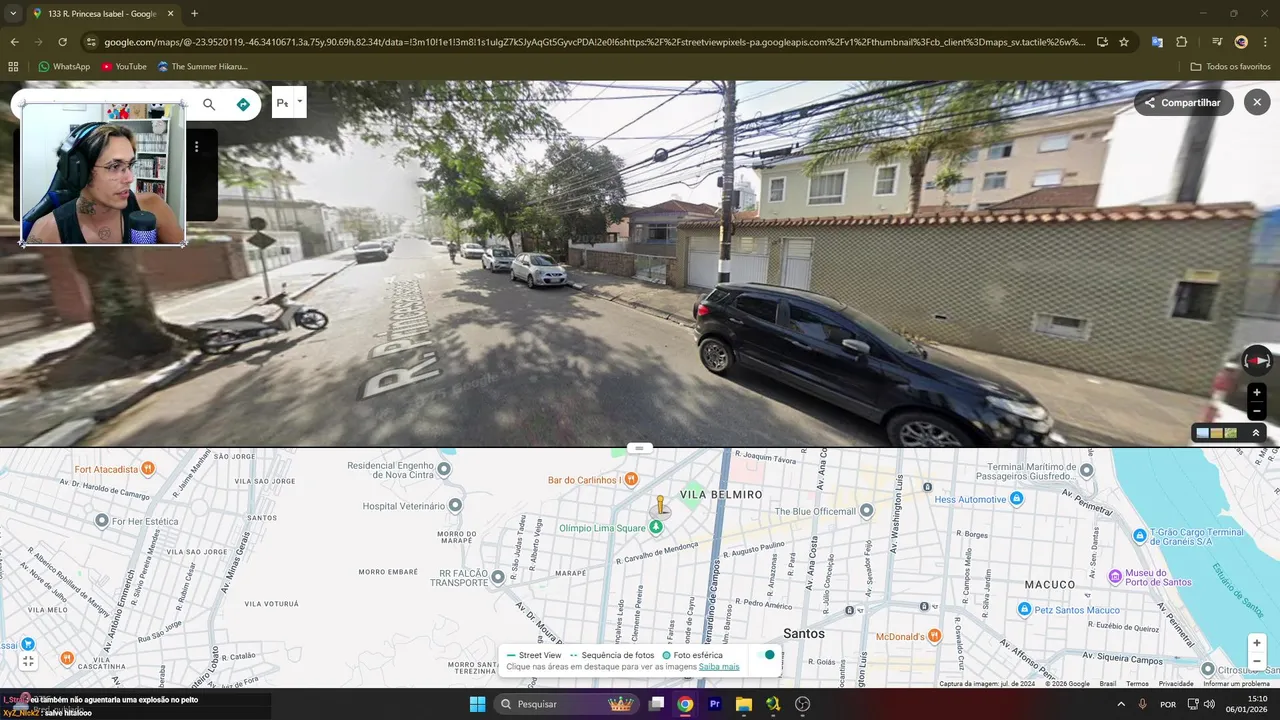This screenshot has width=1280, height=720.
Task: Click the Bar do Carlinhos pin
Action: pyautogui.click(x=631, y=480)
